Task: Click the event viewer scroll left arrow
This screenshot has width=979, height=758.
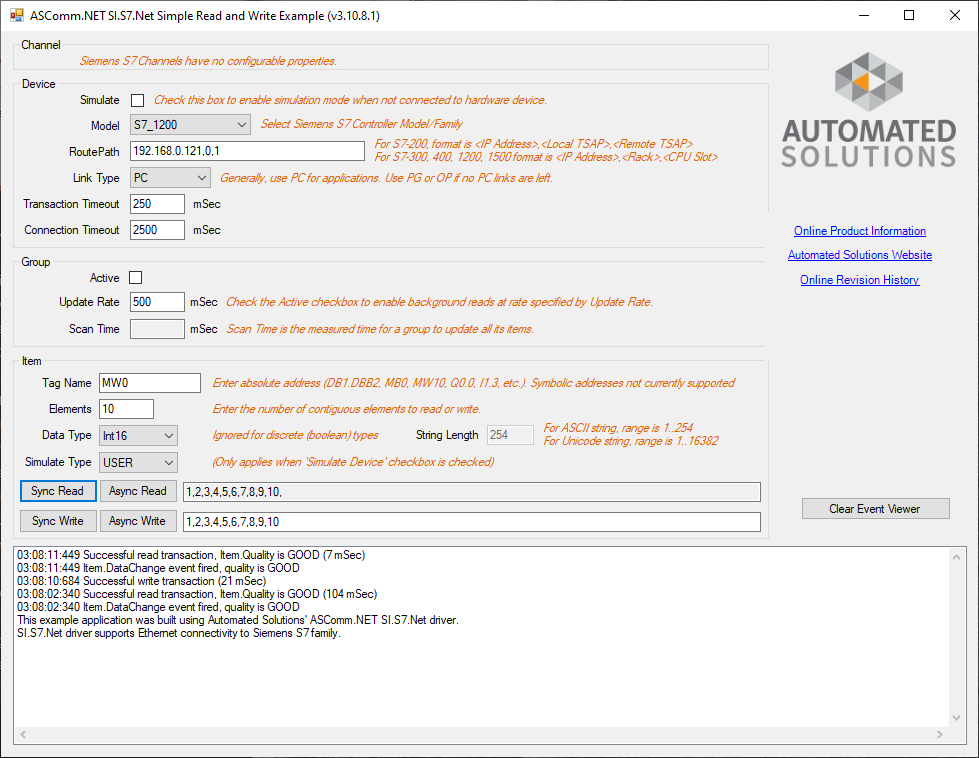Action: click(x=23, y=735)
